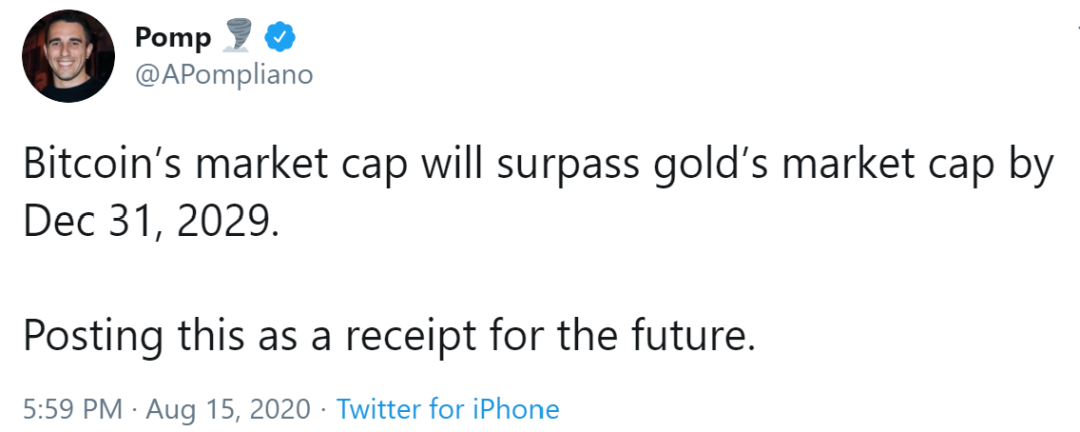Click the Aug 15, 2020 date

pyautogui.click(x=229, y=409)
